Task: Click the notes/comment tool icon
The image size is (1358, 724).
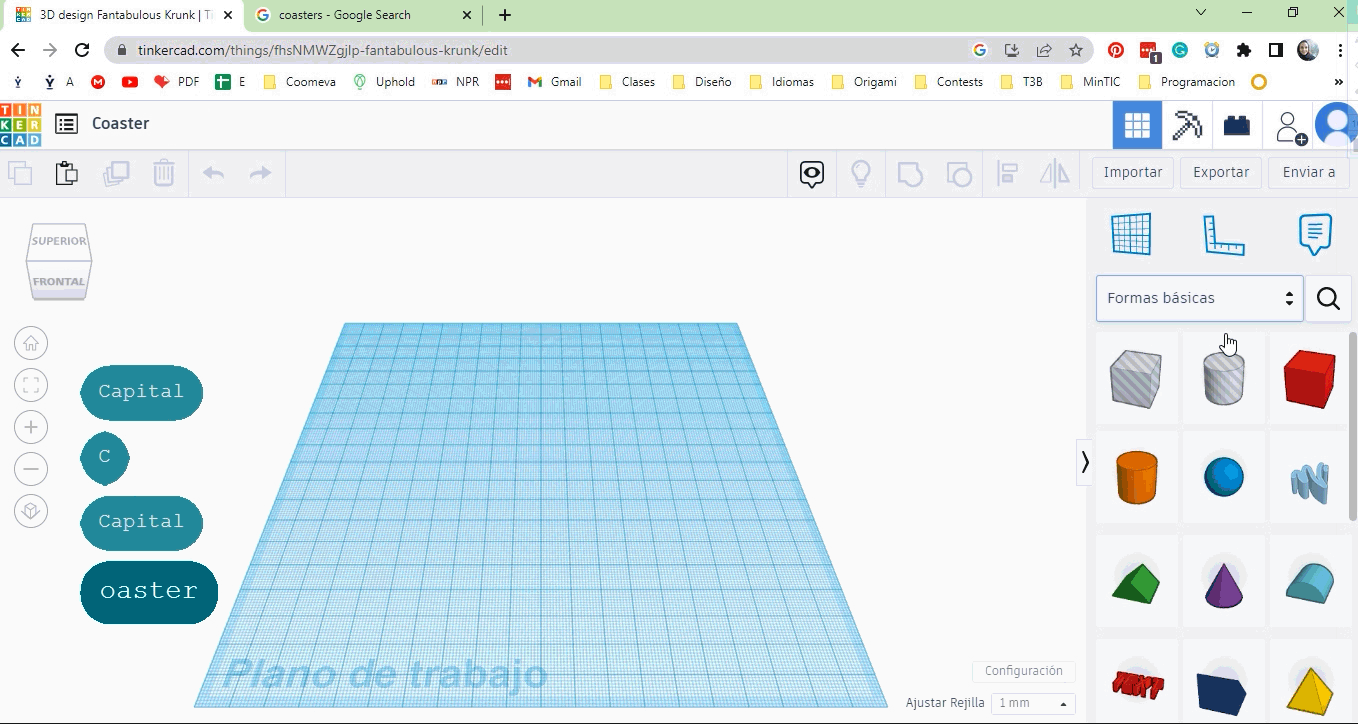Action: [1314, 234]
